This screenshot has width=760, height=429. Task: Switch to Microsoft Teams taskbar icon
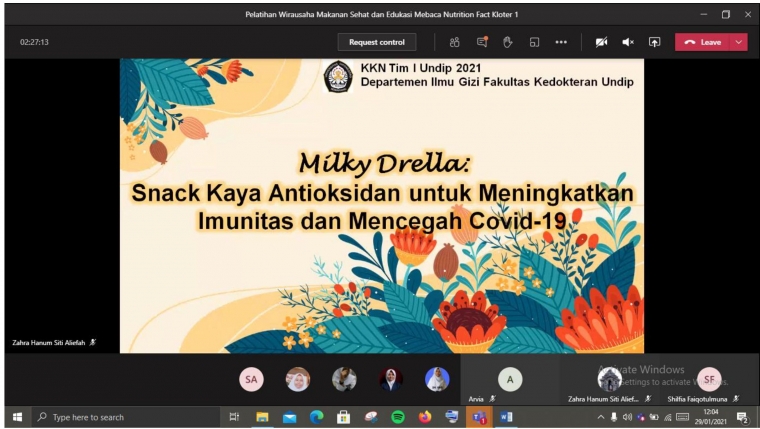coord(479,417)
